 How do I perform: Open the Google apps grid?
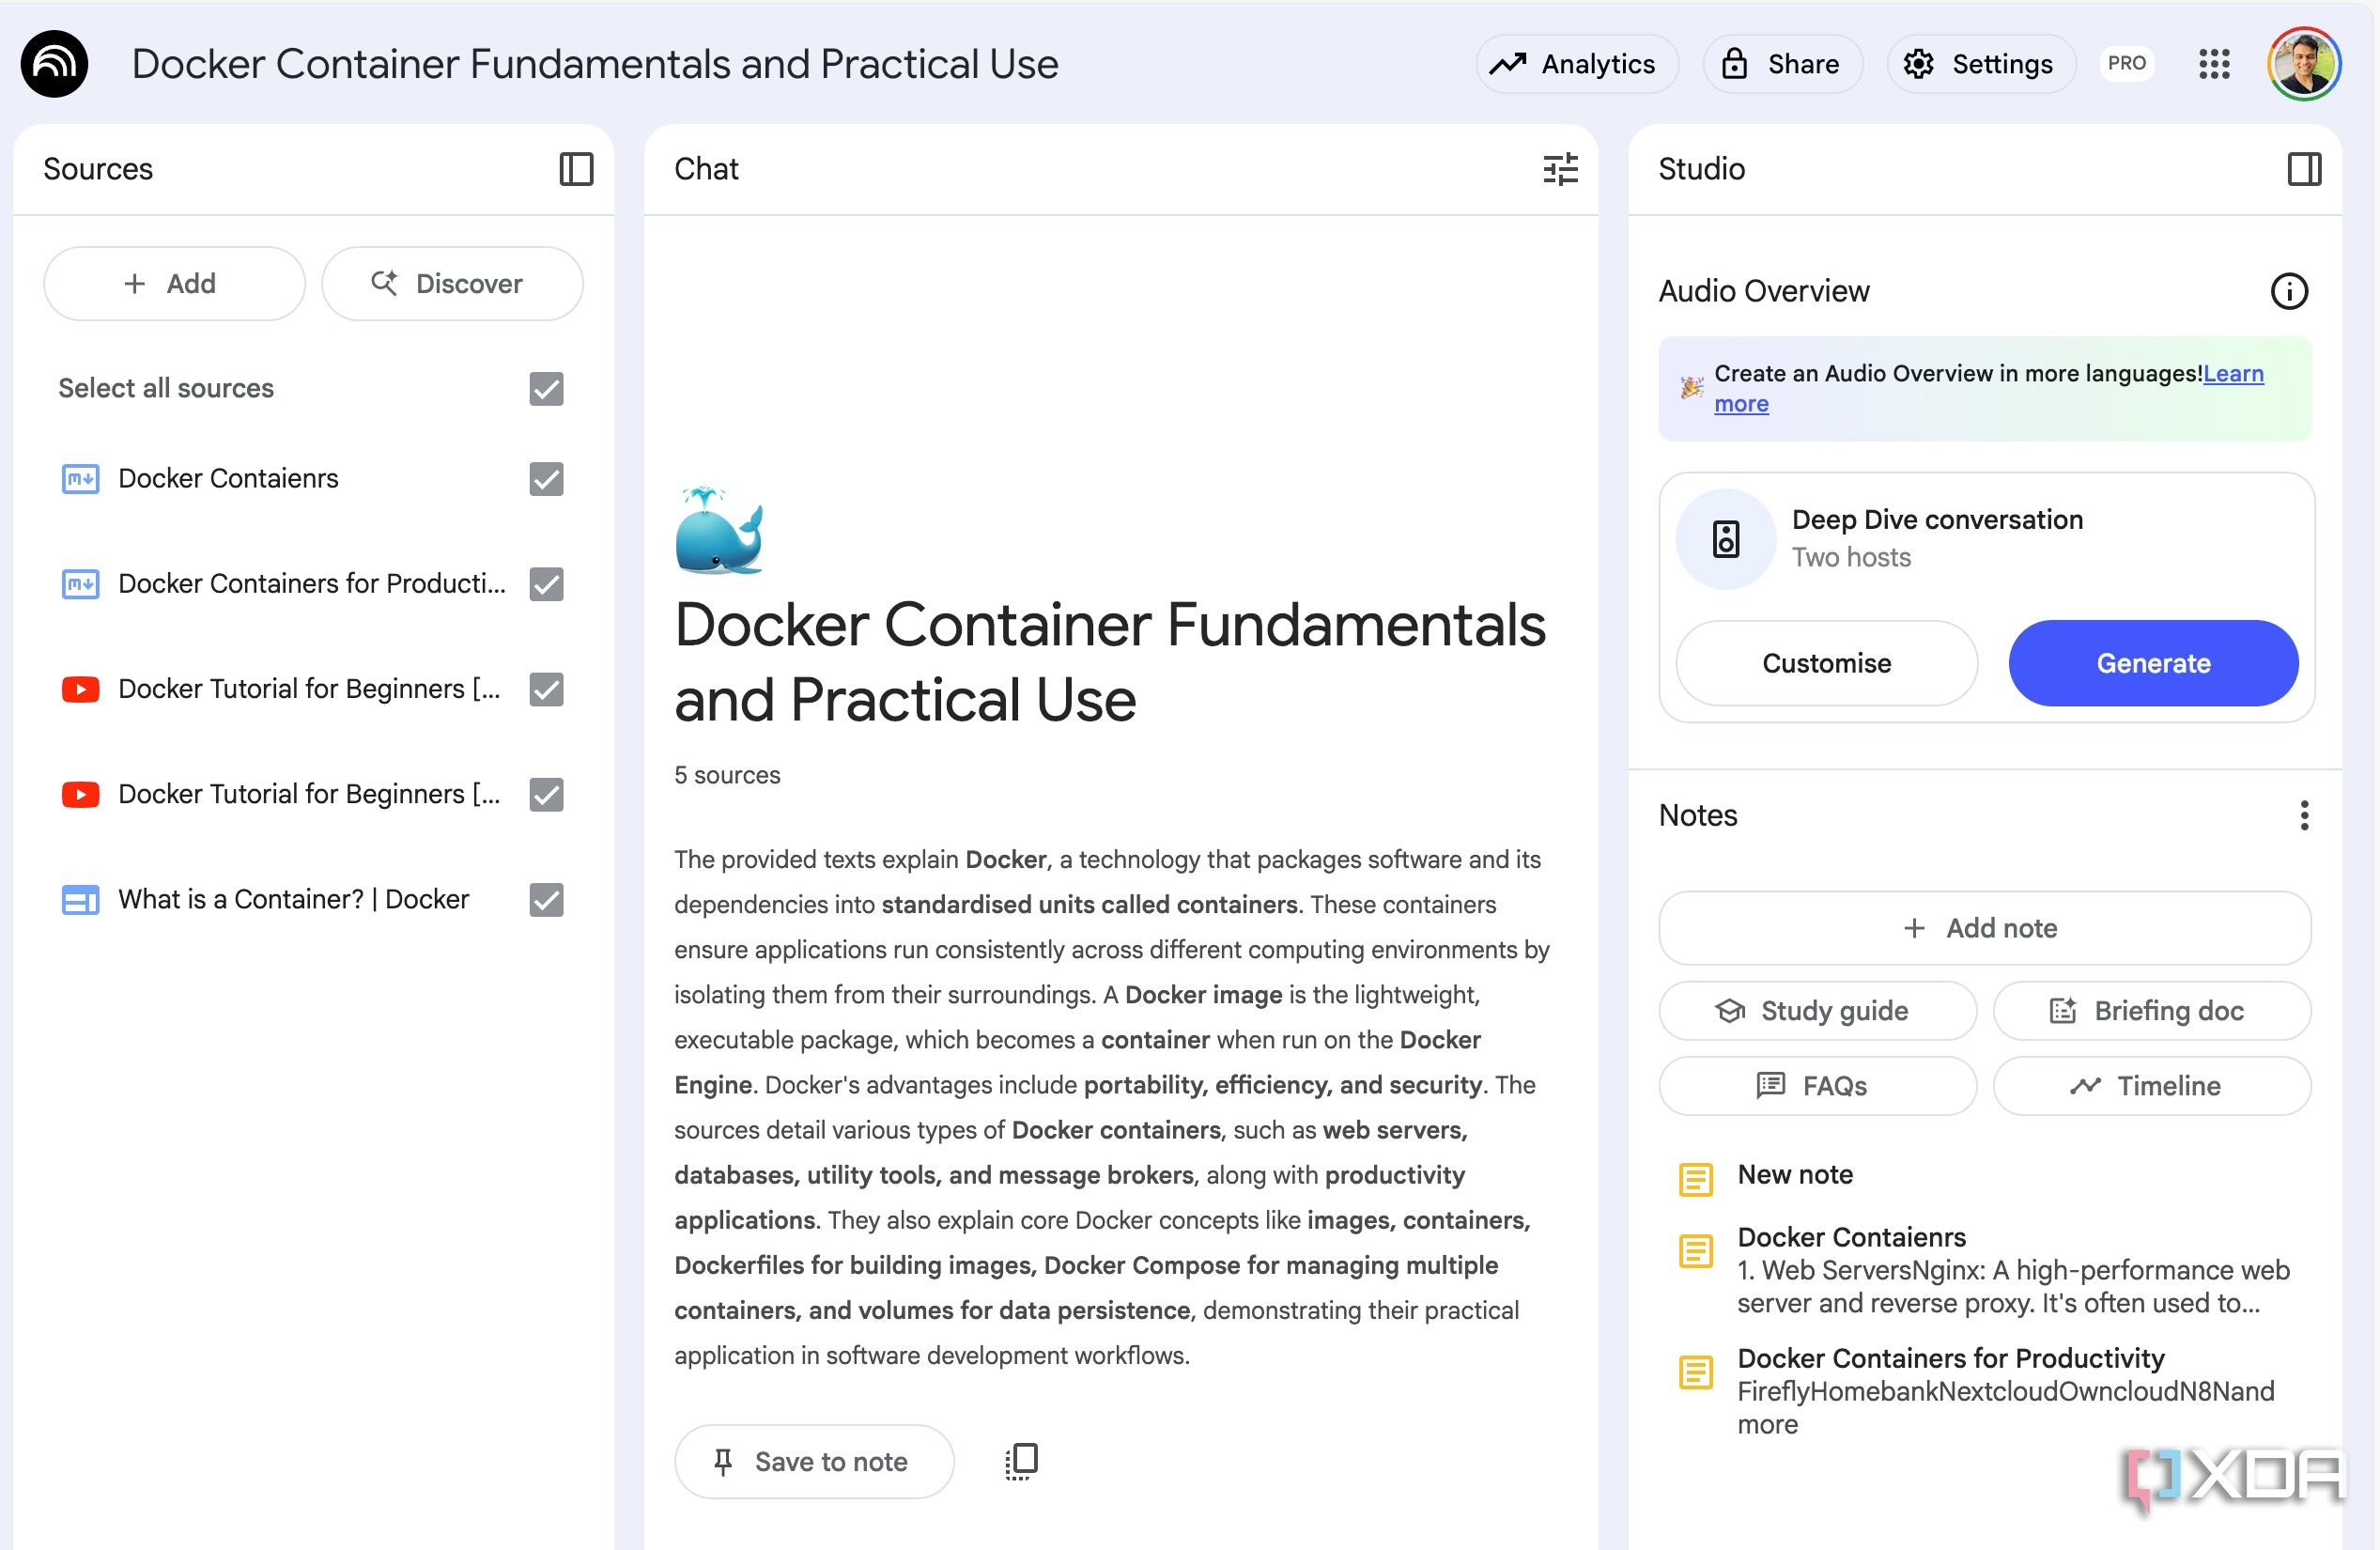click(x=2214, y=64)
